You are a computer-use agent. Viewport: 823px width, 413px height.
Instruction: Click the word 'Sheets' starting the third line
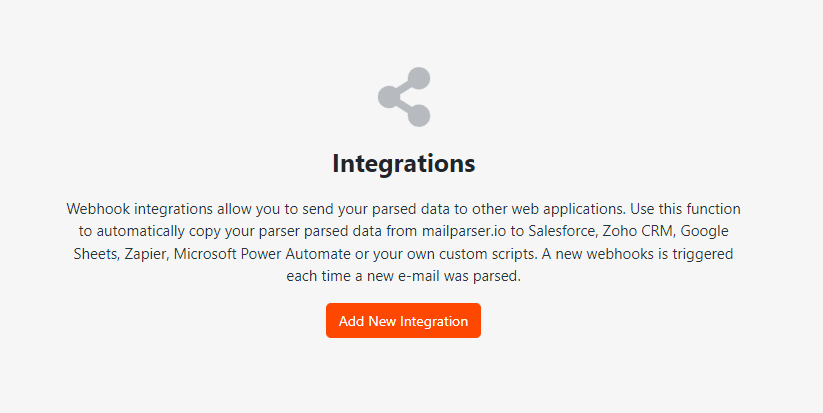pos(96,254)
